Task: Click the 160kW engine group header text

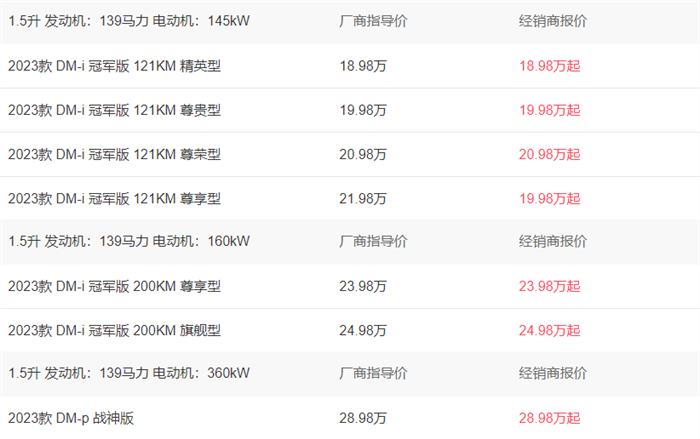Action: (x=129, y=242)
